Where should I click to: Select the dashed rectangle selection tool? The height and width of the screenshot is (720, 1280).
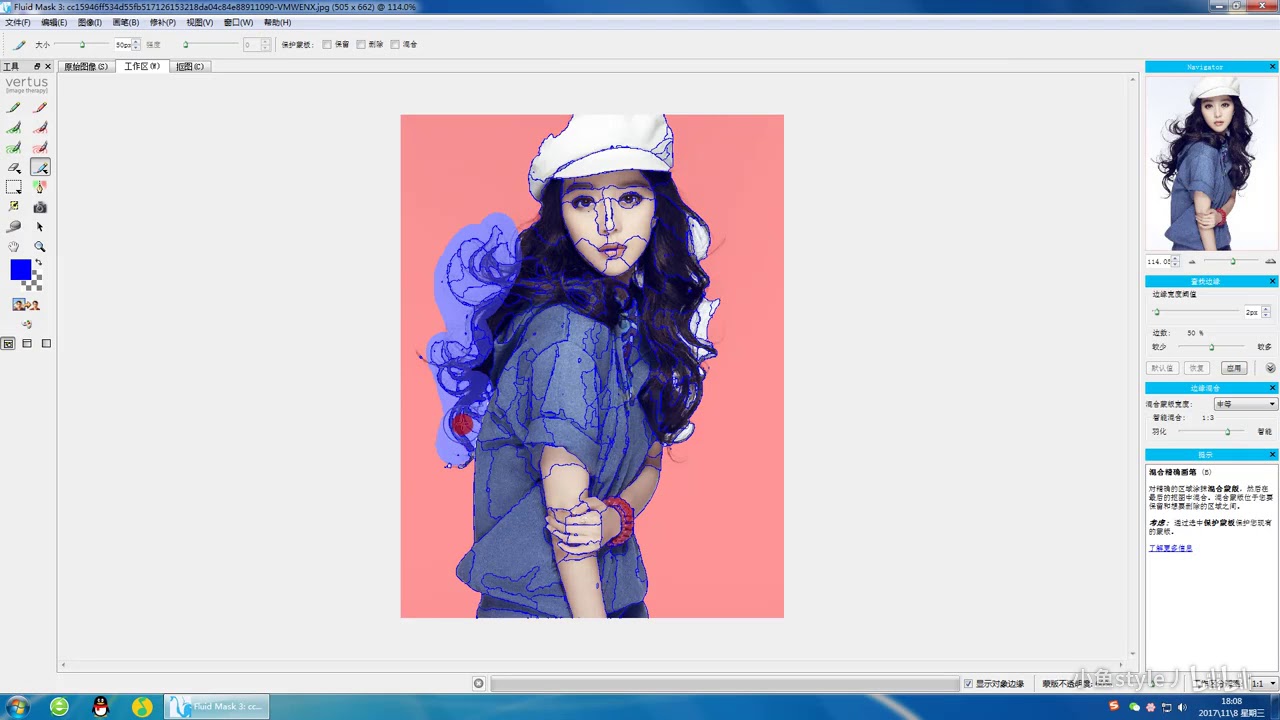coord(14,187)
